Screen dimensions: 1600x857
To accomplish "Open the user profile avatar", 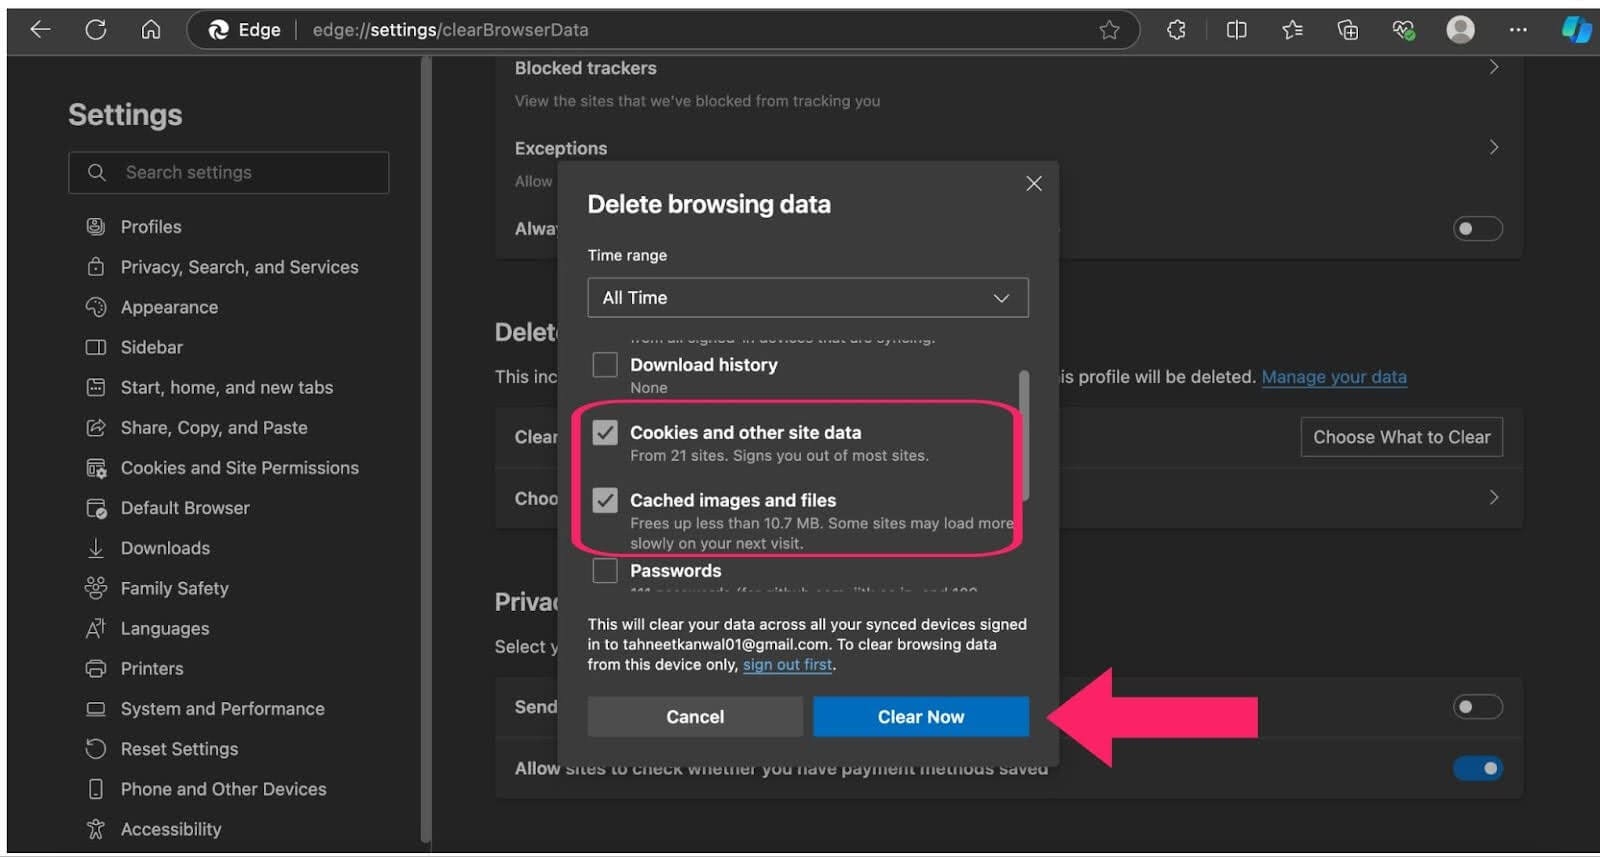I will [1460, 30].
